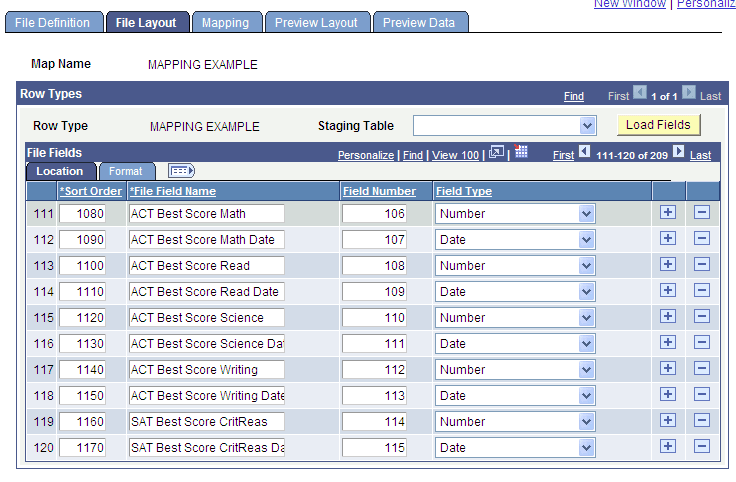Viewport: 736px width, 482px height.
Task: Edit the SAT Best Score CritReas name field
Action: (x=207, y=422)
